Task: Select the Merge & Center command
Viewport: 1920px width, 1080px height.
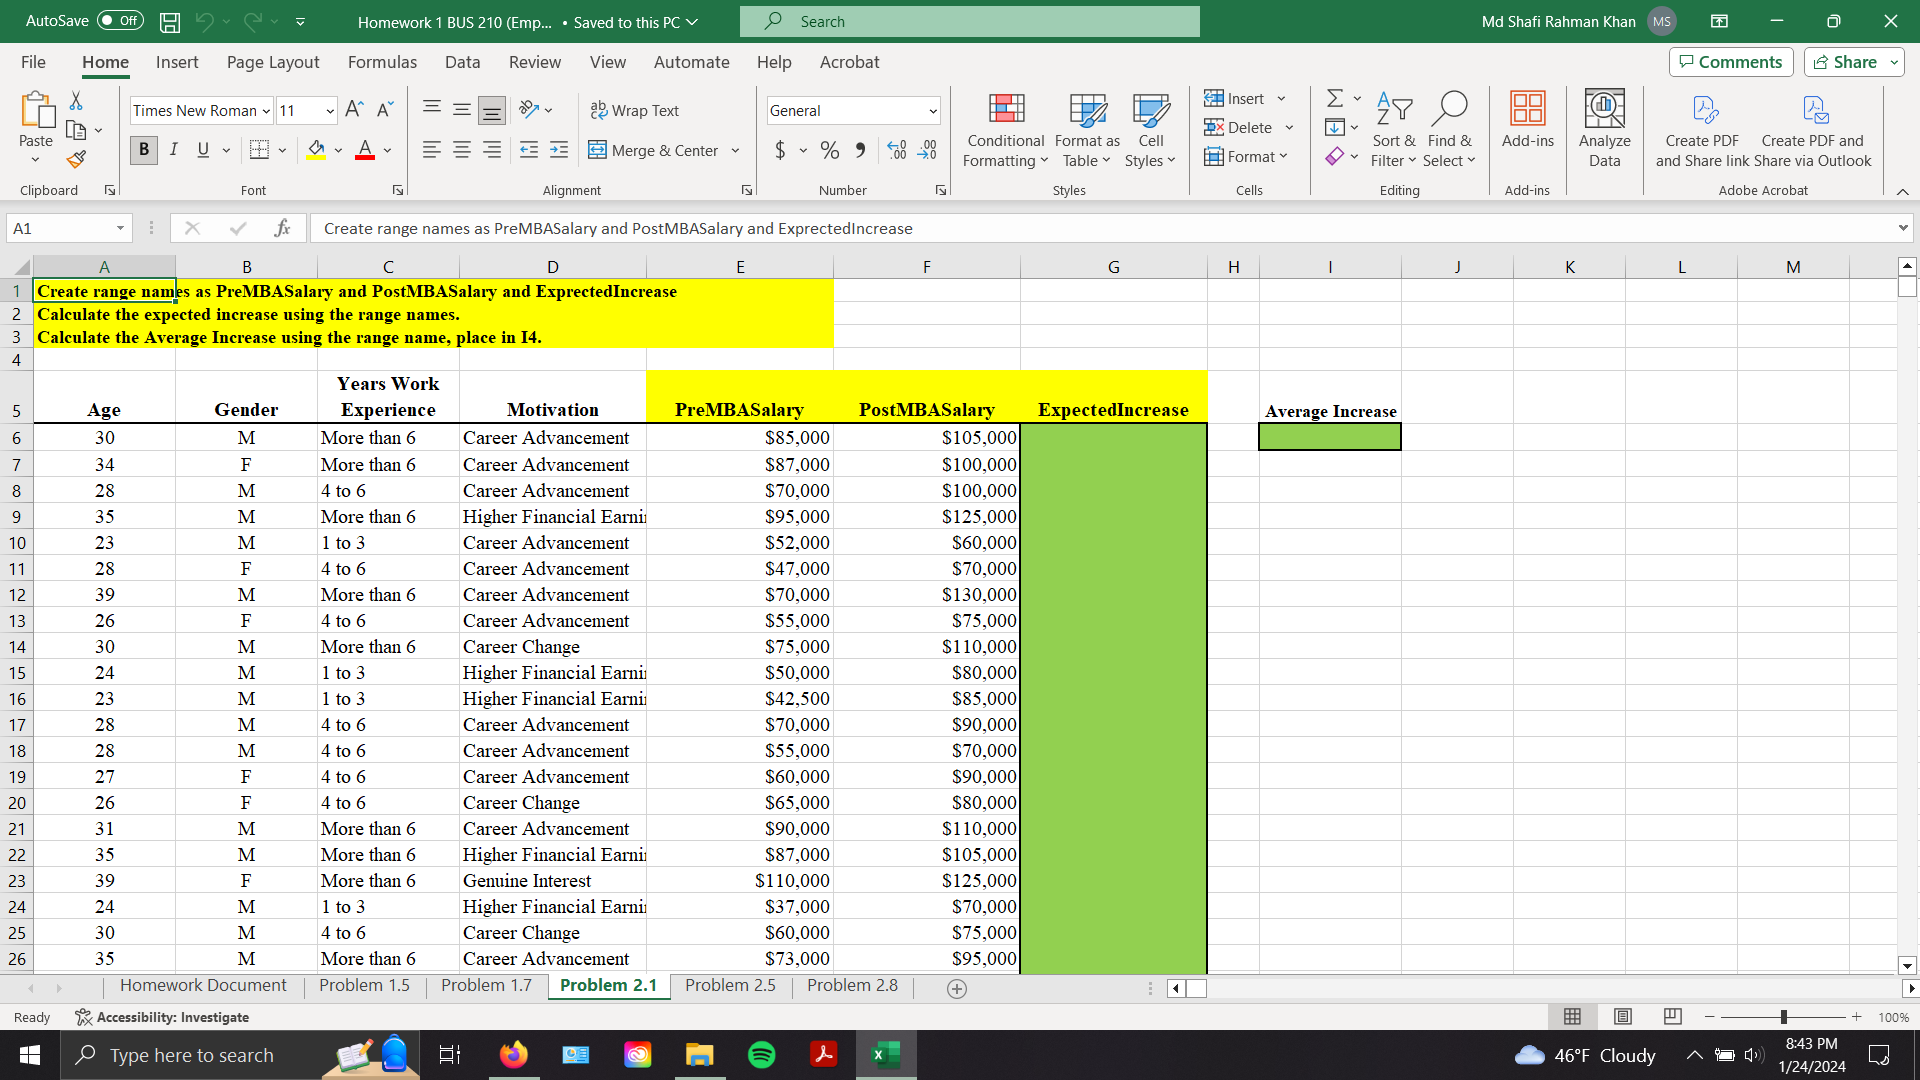Action: pos(655,150)
